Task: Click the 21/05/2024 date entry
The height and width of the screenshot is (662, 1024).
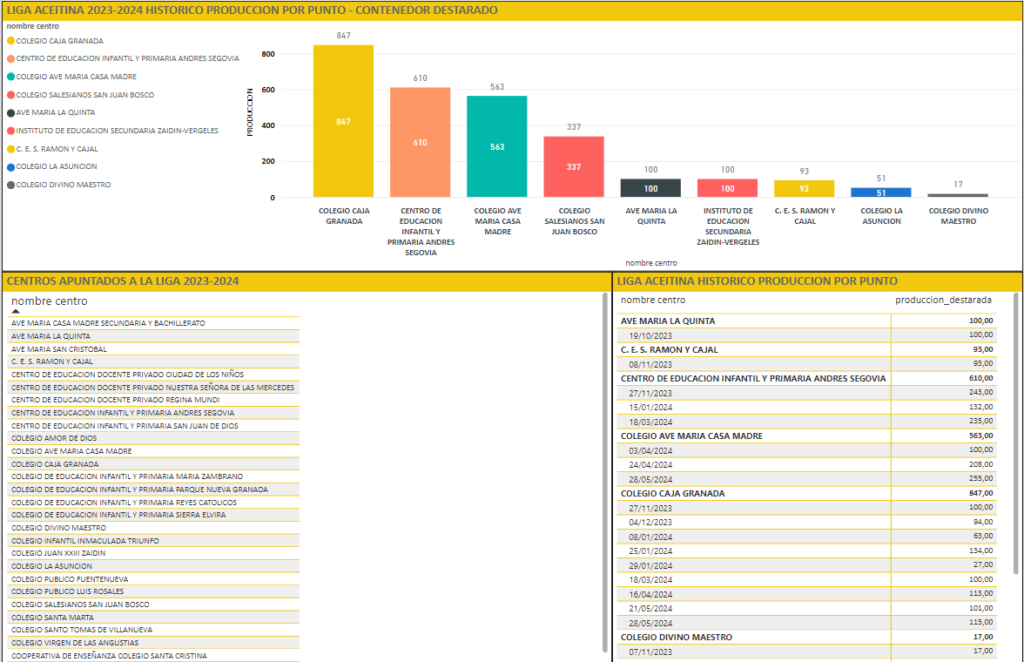Action: pos(650,608)
